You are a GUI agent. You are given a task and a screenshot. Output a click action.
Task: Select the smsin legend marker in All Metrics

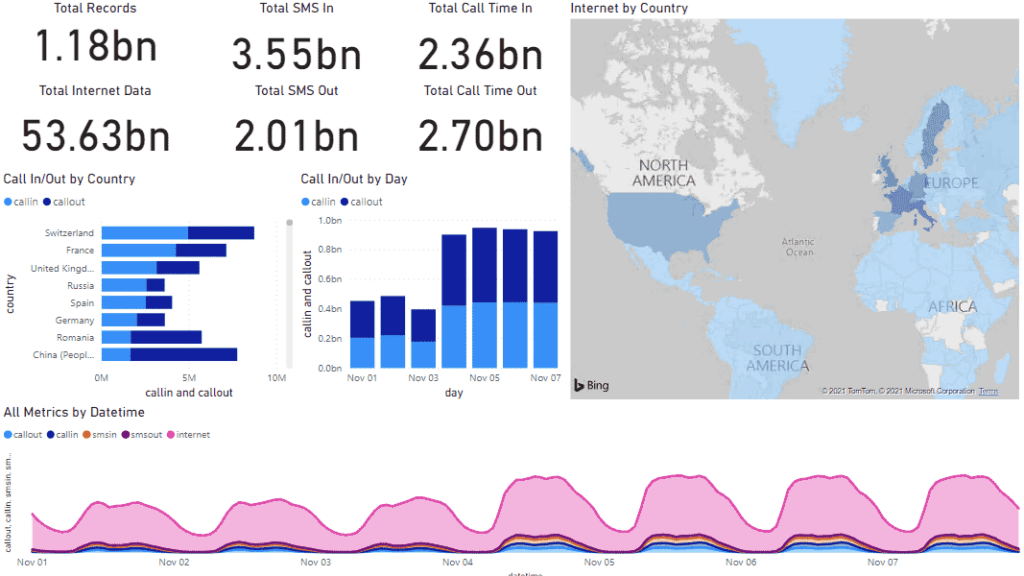[86, 435]
